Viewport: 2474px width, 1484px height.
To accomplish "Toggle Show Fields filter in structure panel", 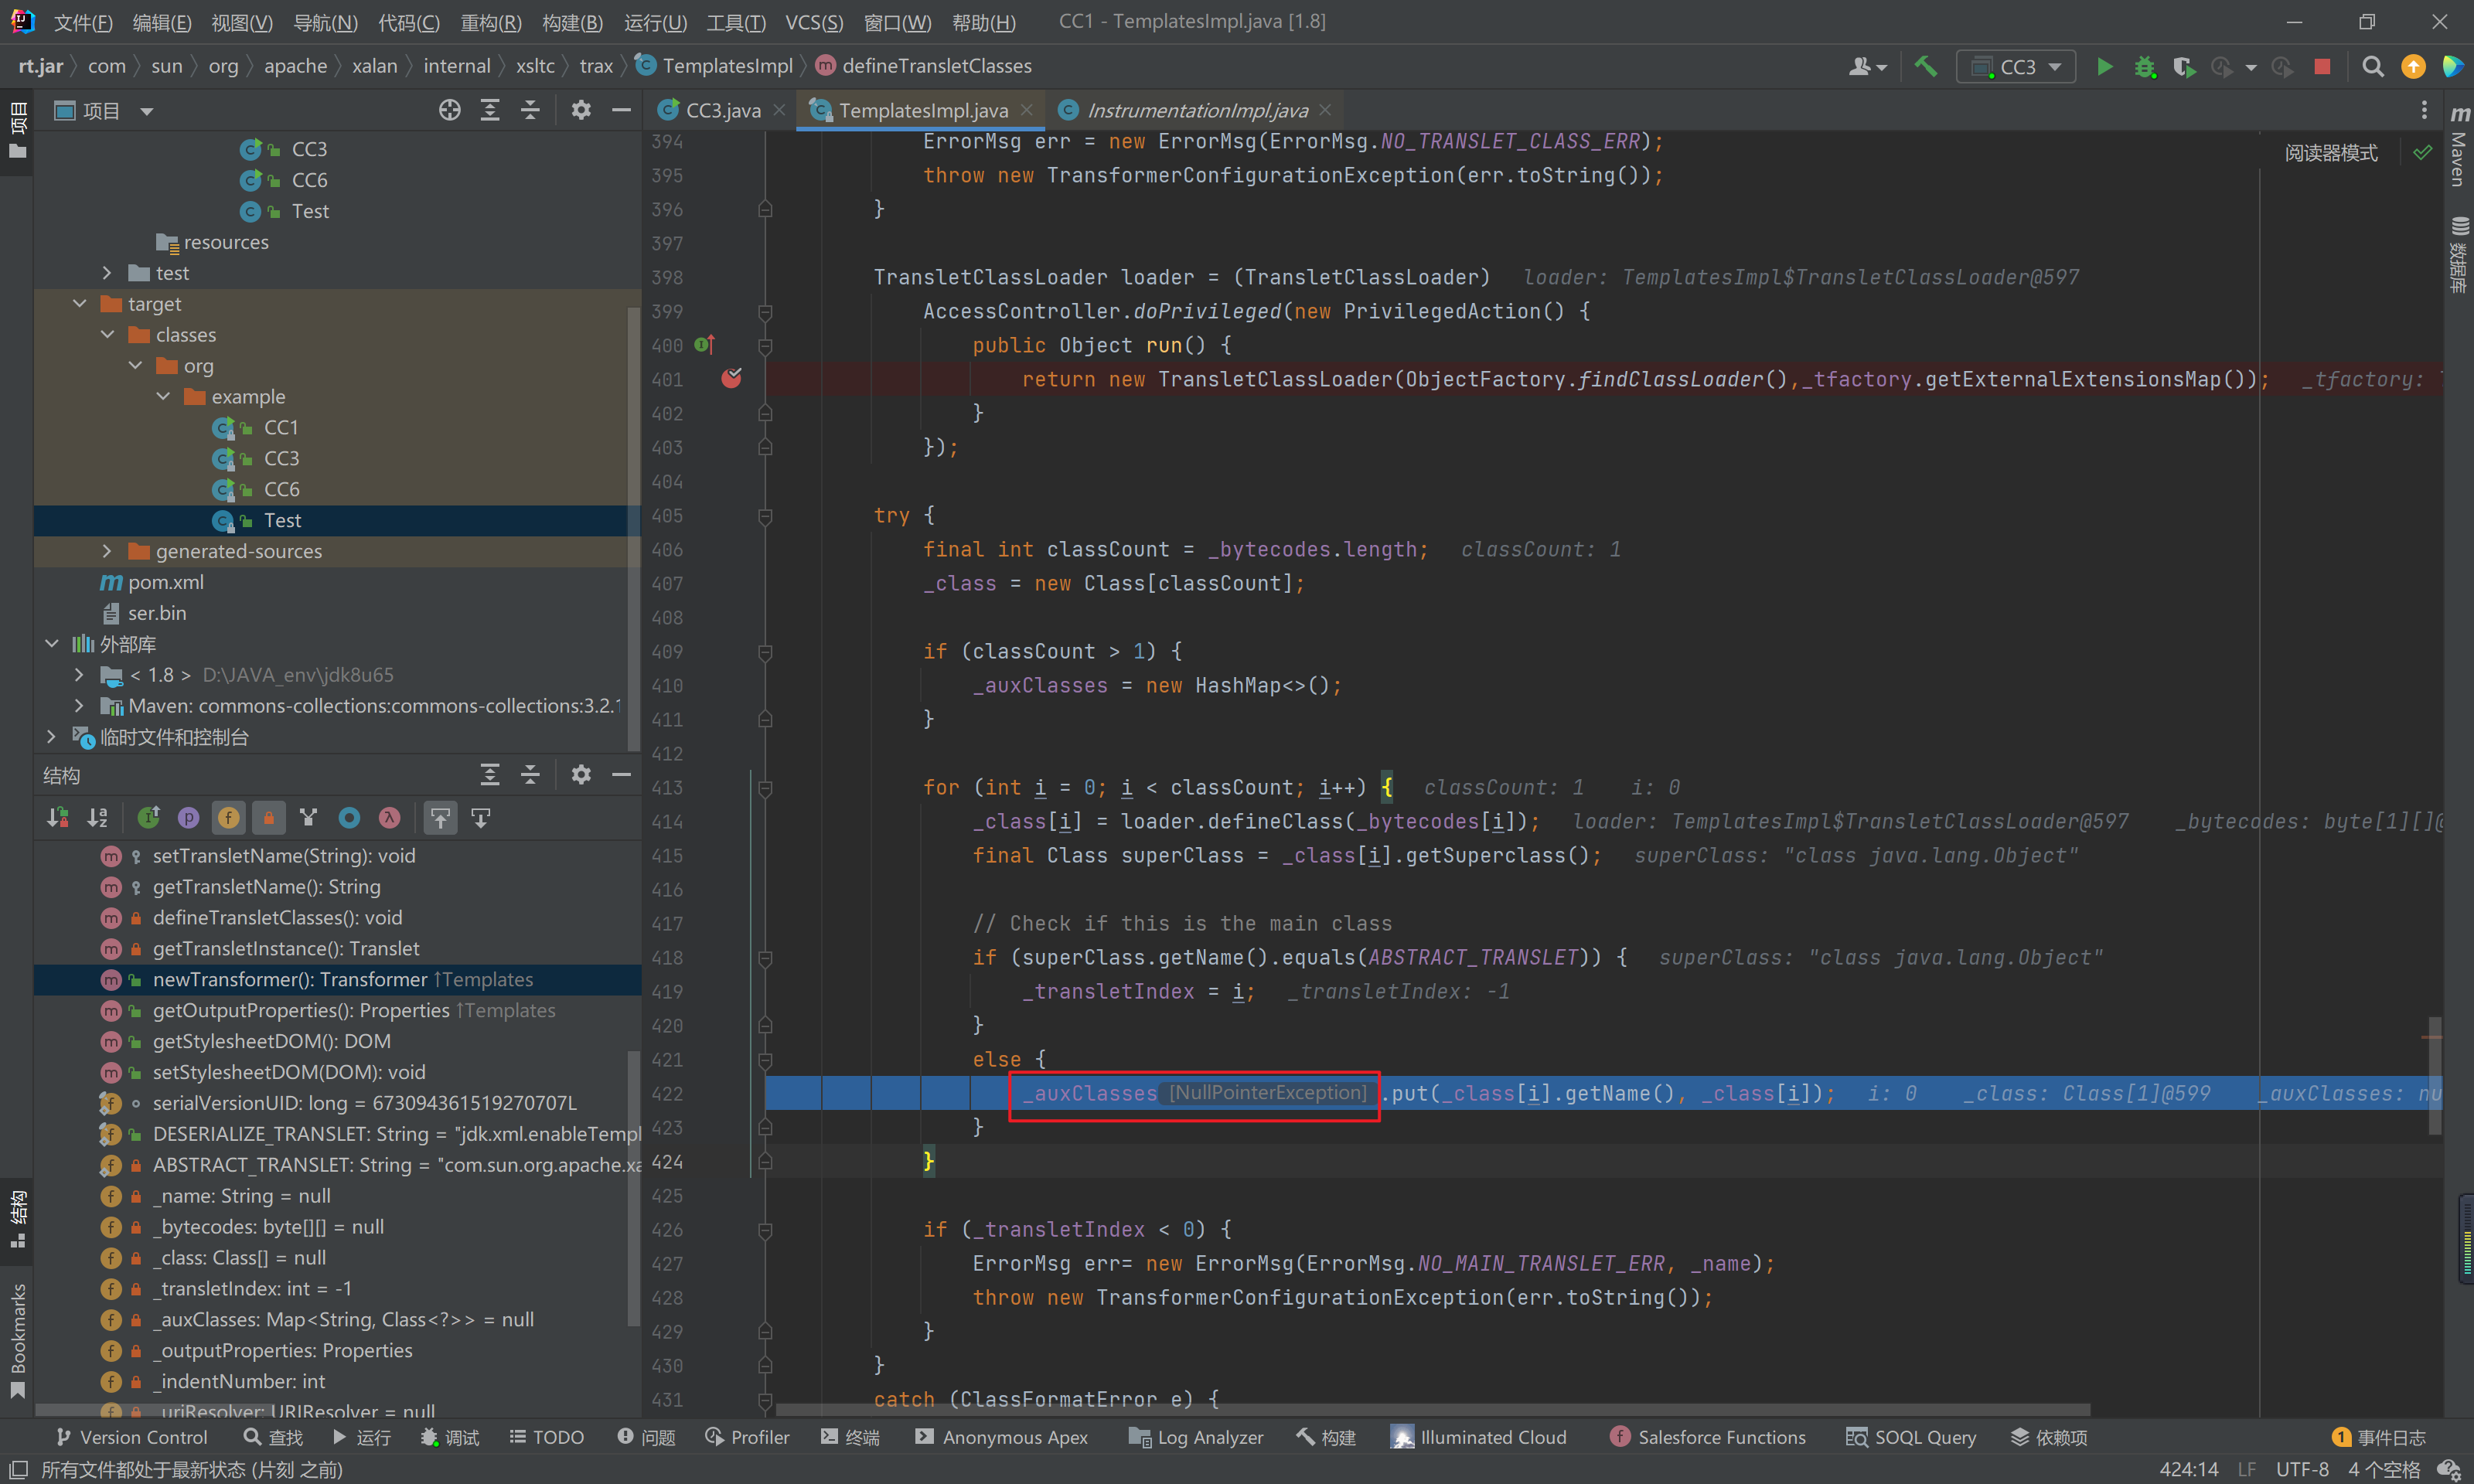I will click(x=228, y=818).
